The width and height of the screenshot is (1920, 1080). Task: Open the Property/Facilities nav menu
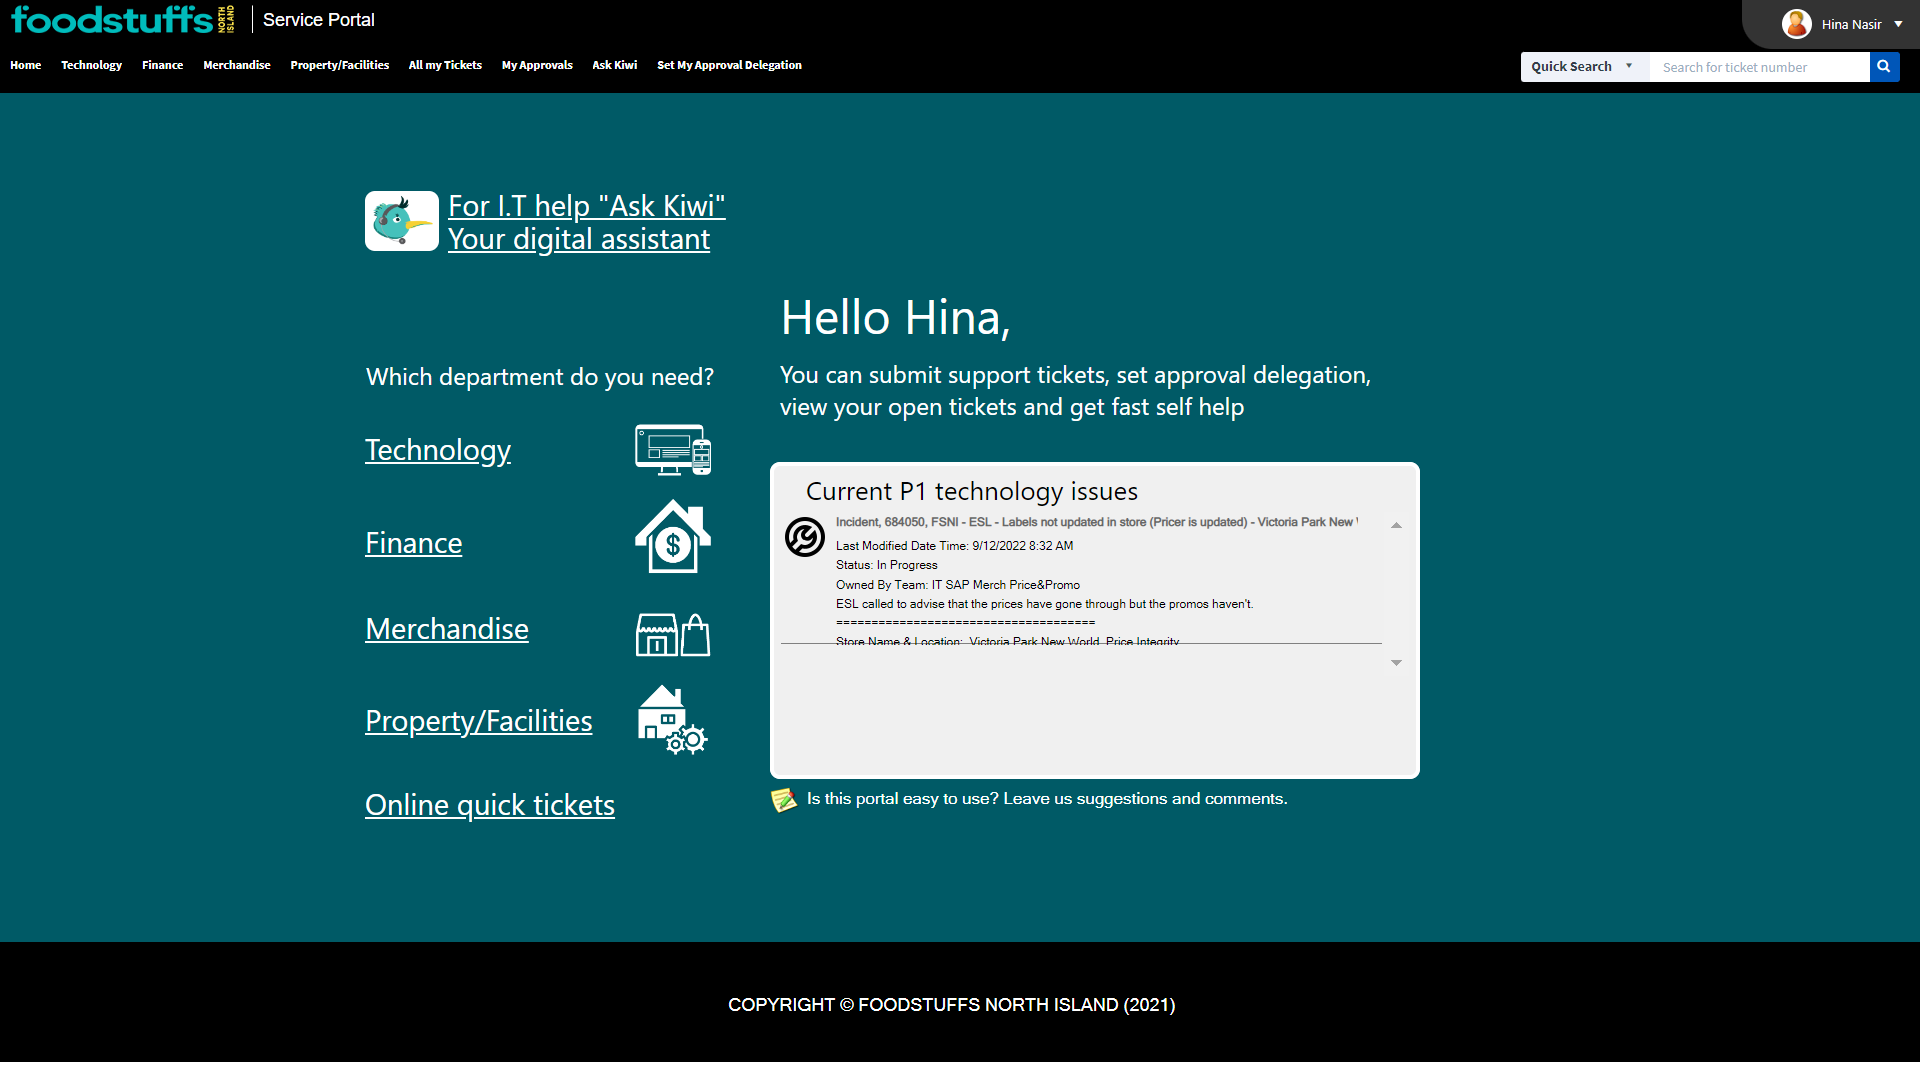[339, 65]
